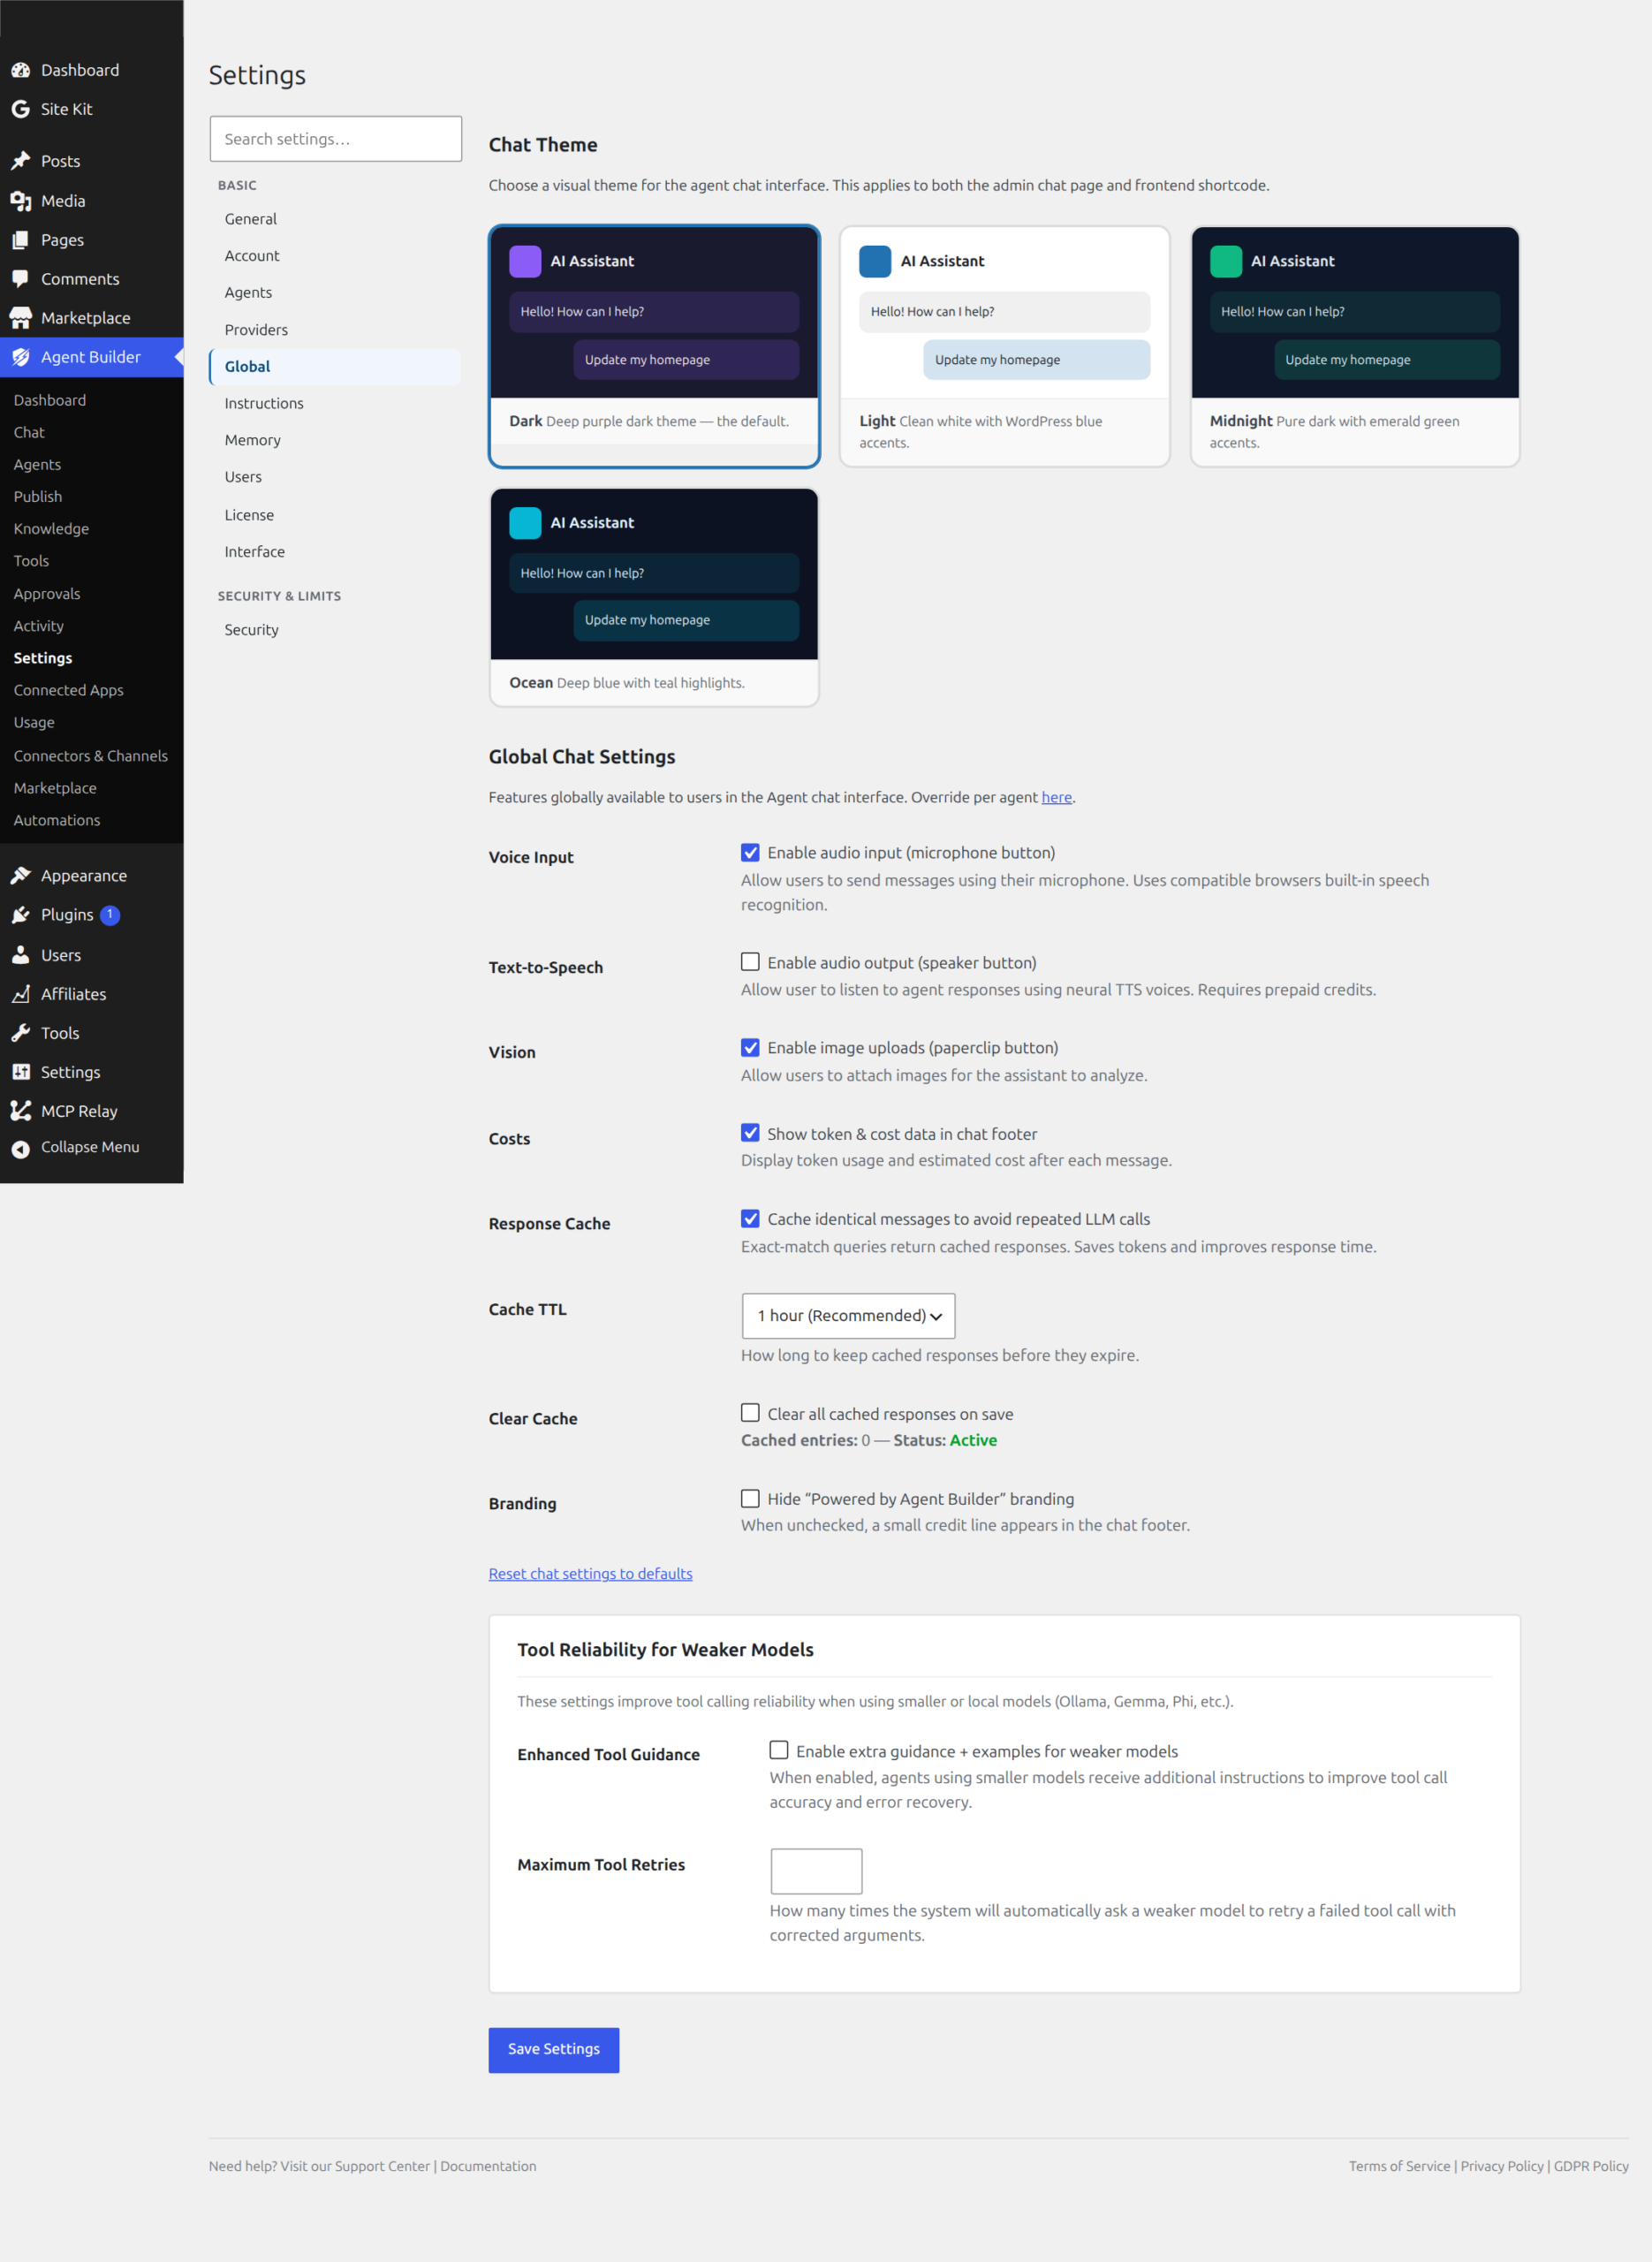This screenshot has width=1652, height=2262.
Task: Click the Affiliates chart icon
Action: 20,994
